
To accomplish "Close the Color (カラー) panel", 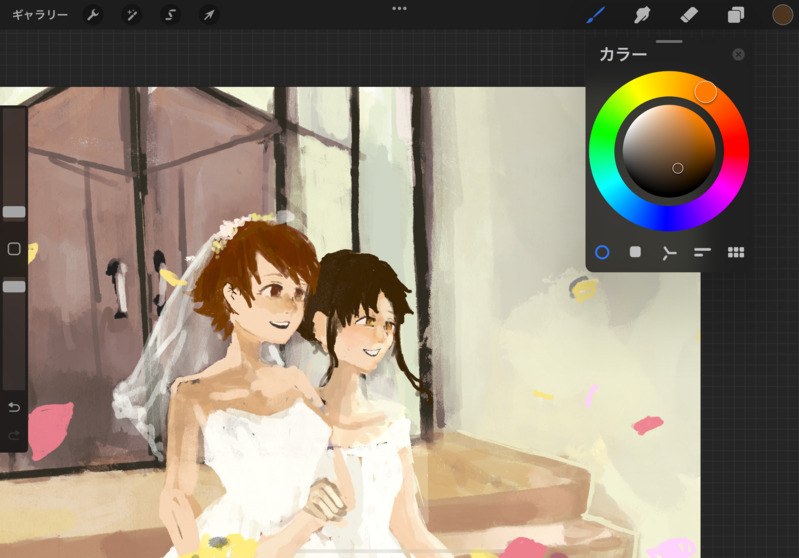I will [738, 55].
